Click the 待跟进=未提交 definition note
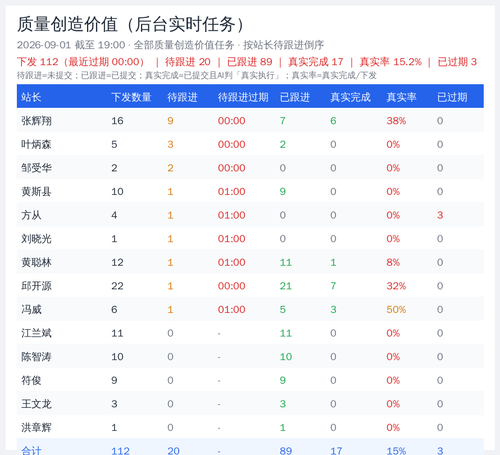This screenshot has height=455, width=500. coord(45,75)
